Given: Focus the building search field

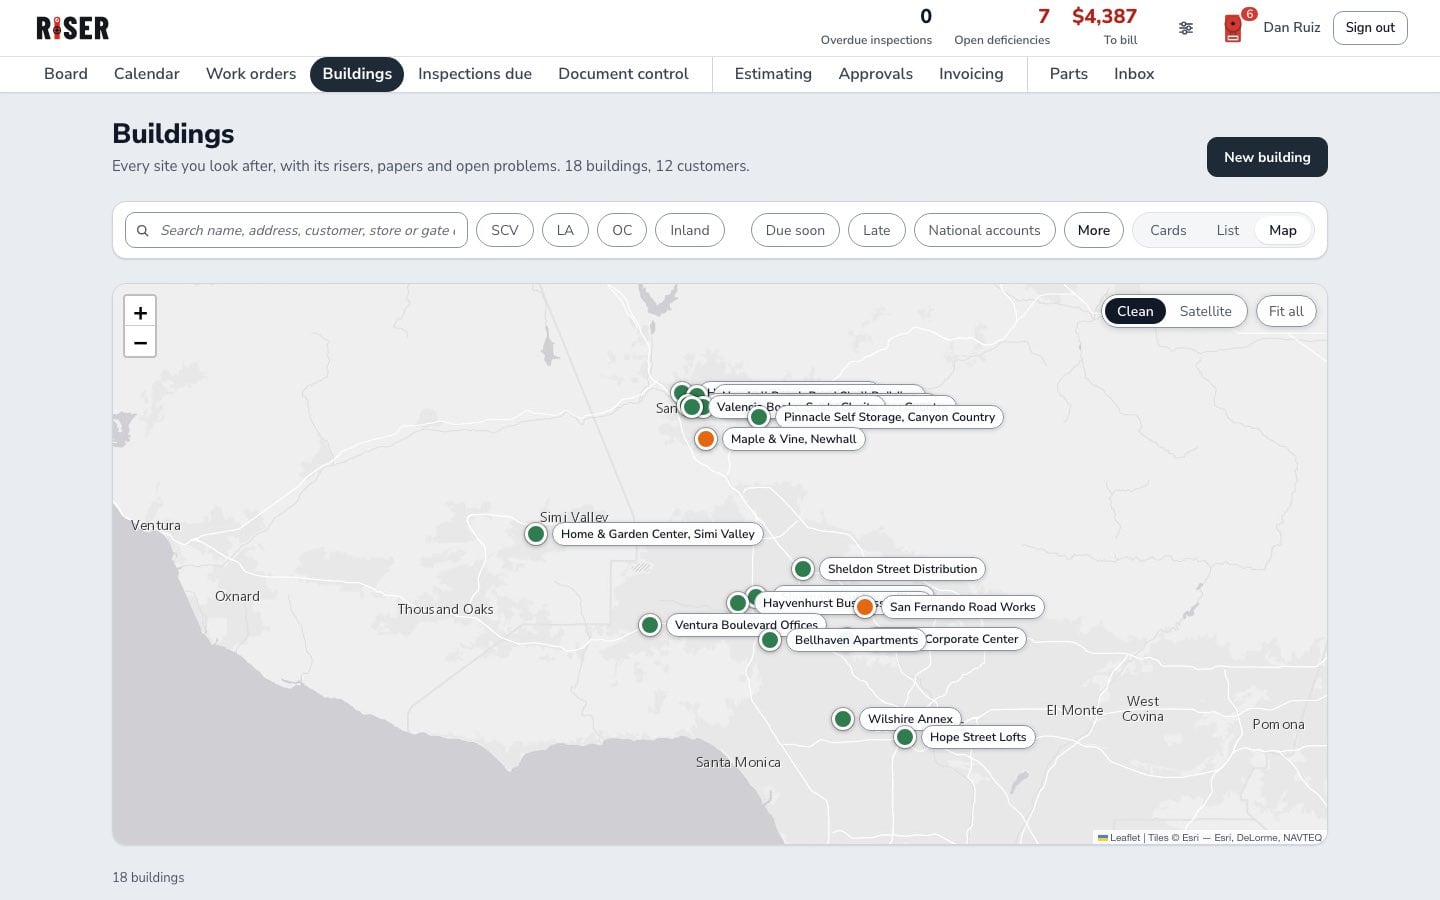Looking at the screenshot, I should point(296,230).
